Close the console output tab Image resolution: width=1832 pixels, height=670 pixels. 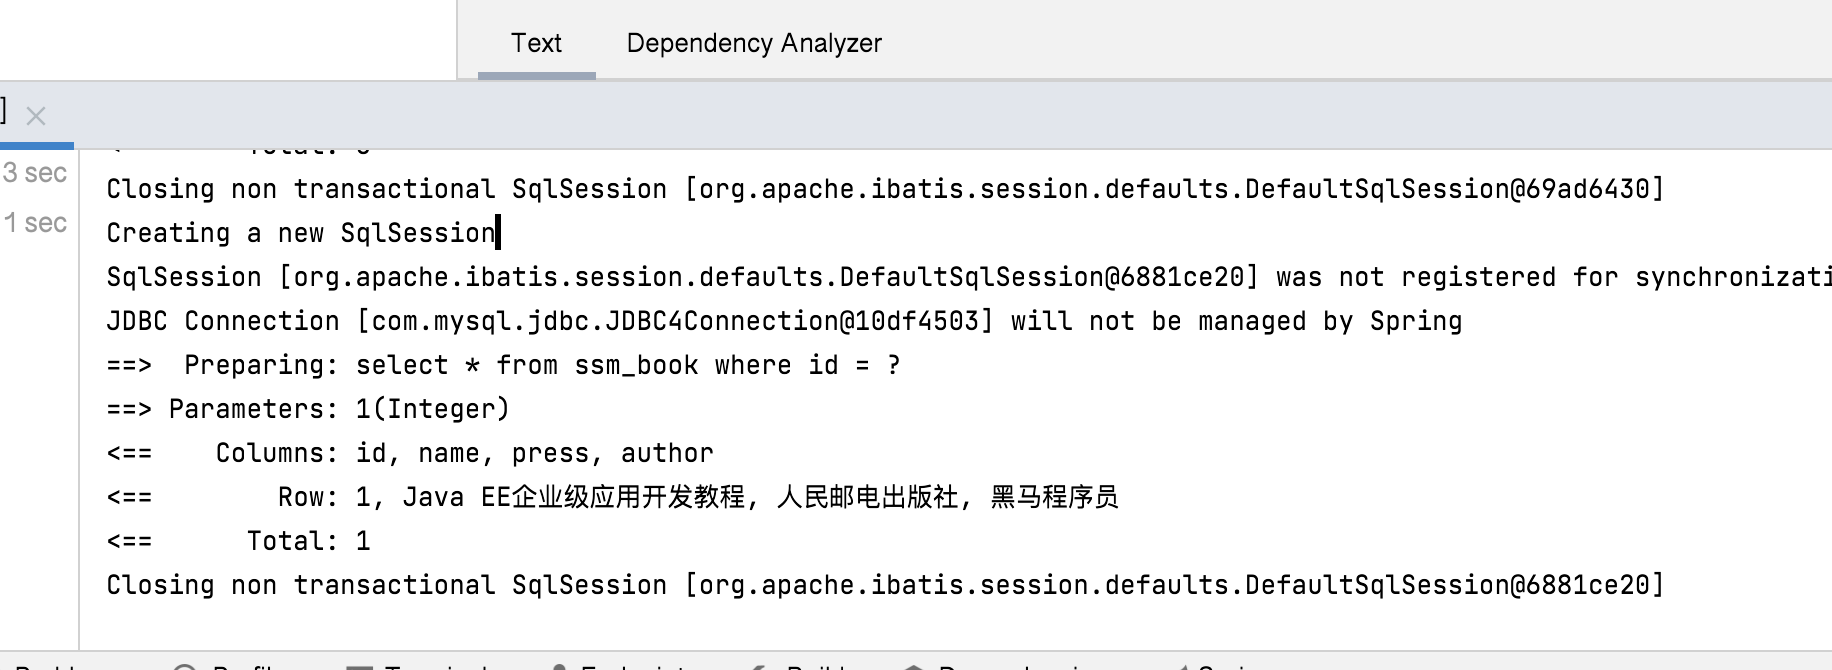point(36,115)
